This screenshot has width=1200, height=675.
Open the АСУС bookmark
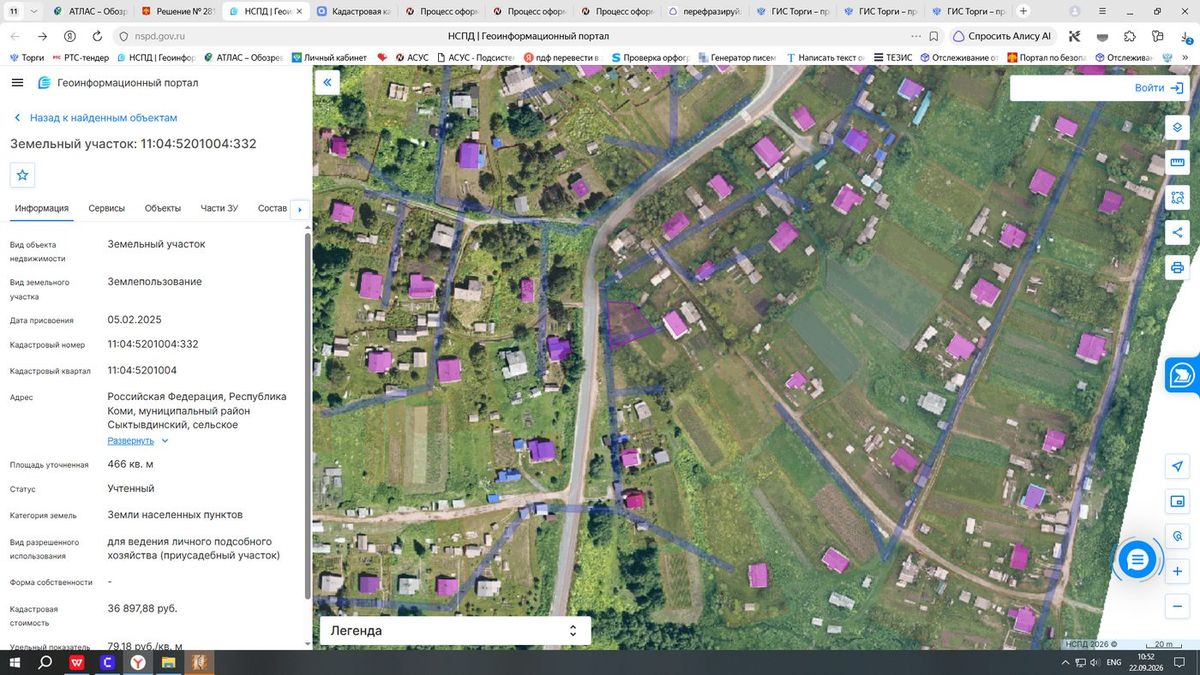[410, 58]
